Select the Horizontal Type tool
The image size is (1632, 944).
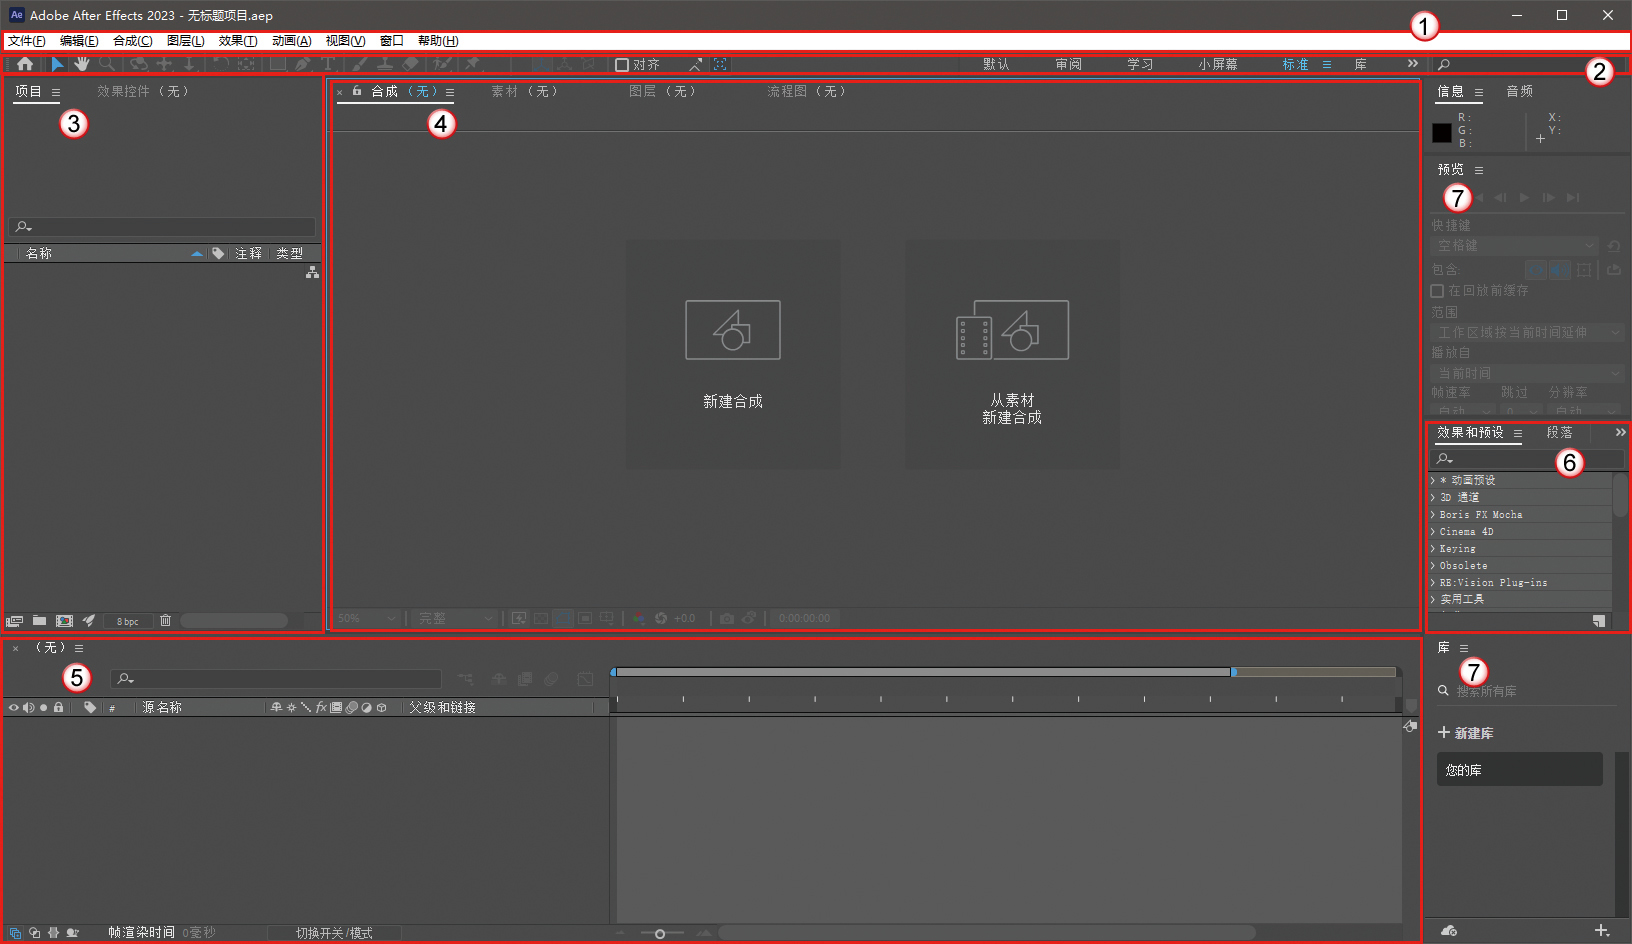coord(327,64)
